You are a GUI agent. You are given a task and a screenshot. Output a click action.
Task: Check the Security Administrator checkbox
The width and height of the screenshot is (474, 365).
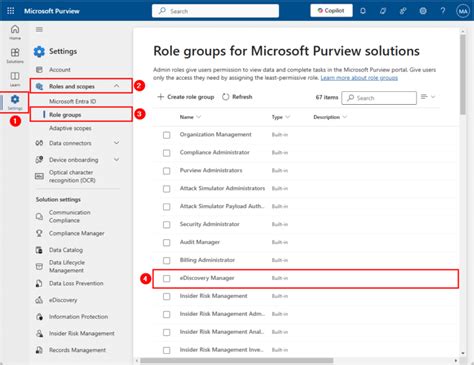point(167,225)
